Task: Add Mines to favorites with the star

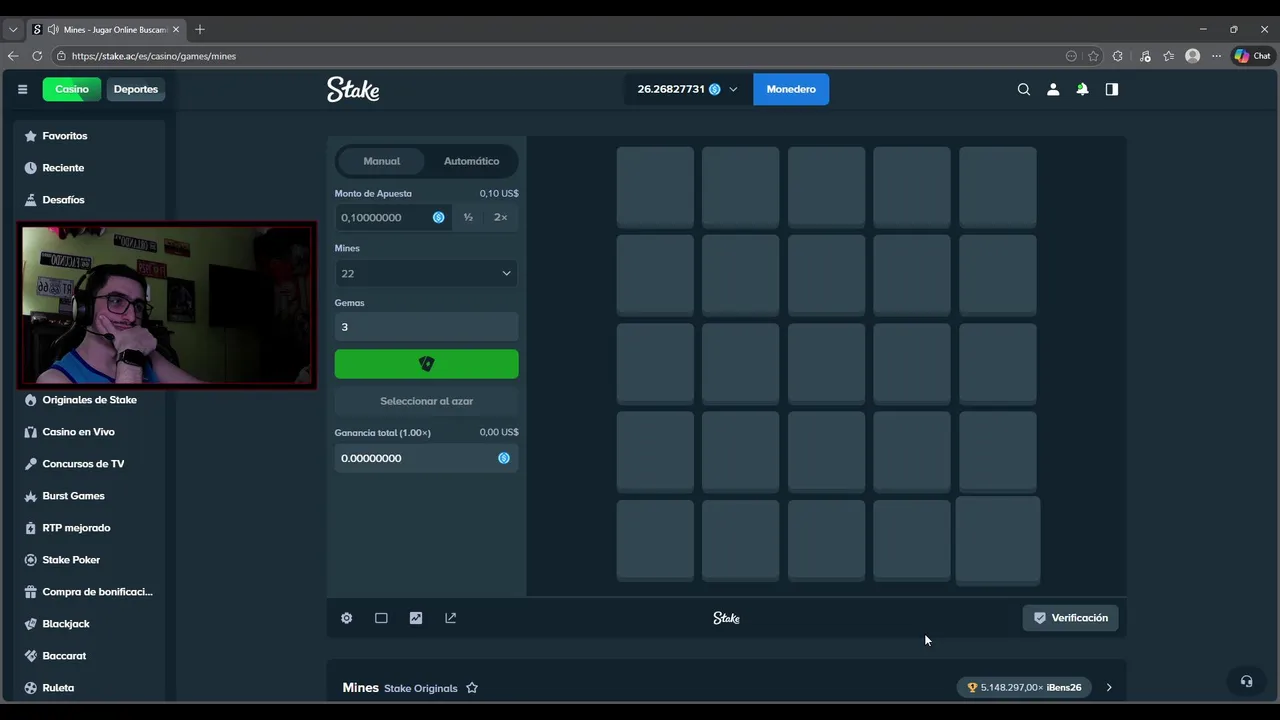Action: [x=472, y=688]
